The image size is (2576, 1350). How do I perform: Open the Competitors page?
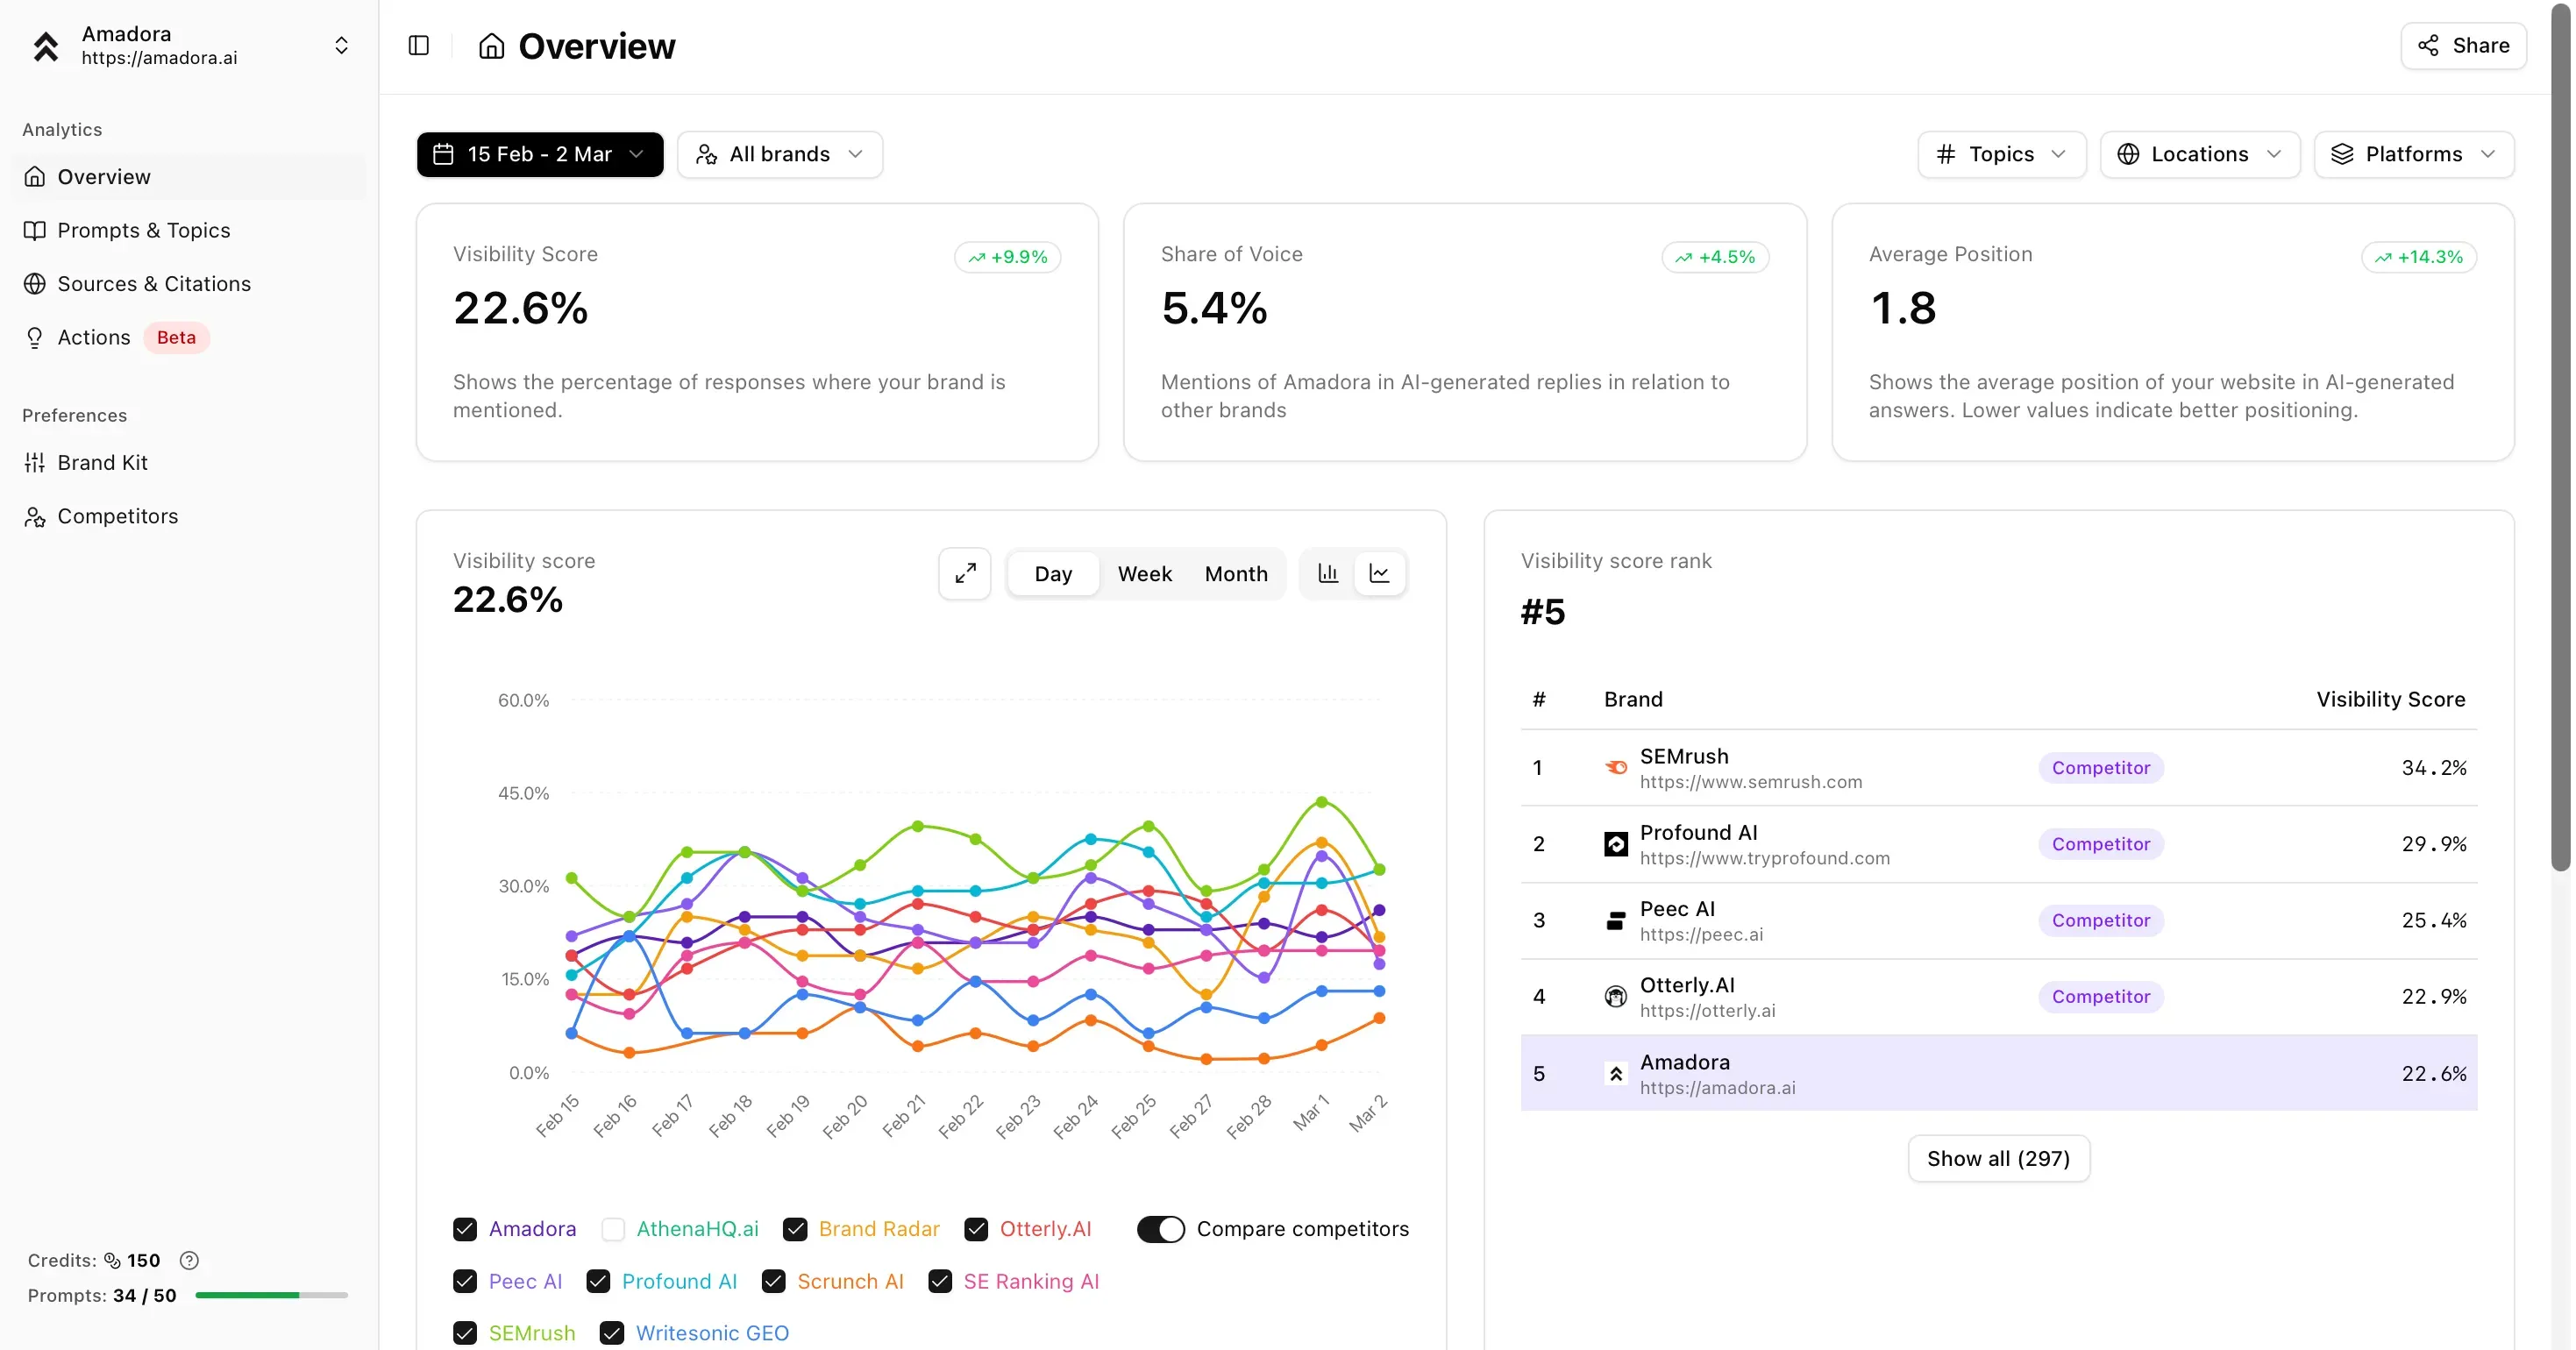coord(189,516)
